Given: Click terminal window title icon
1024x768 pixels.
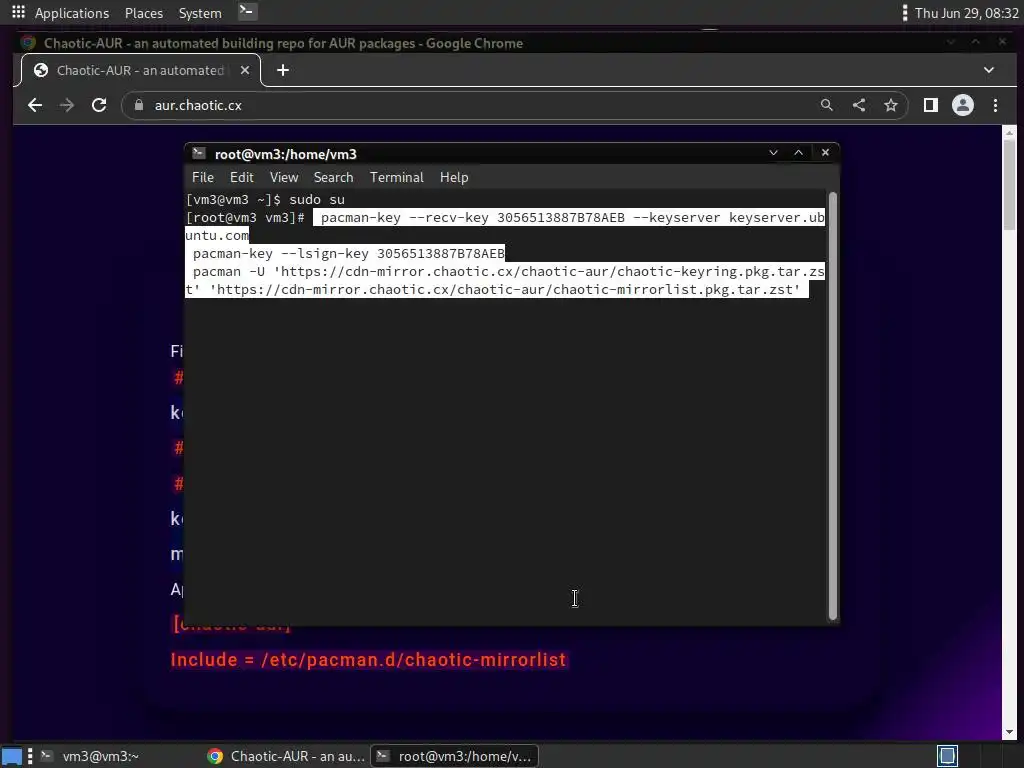Looking at the screenshot, I should point(199,153).
